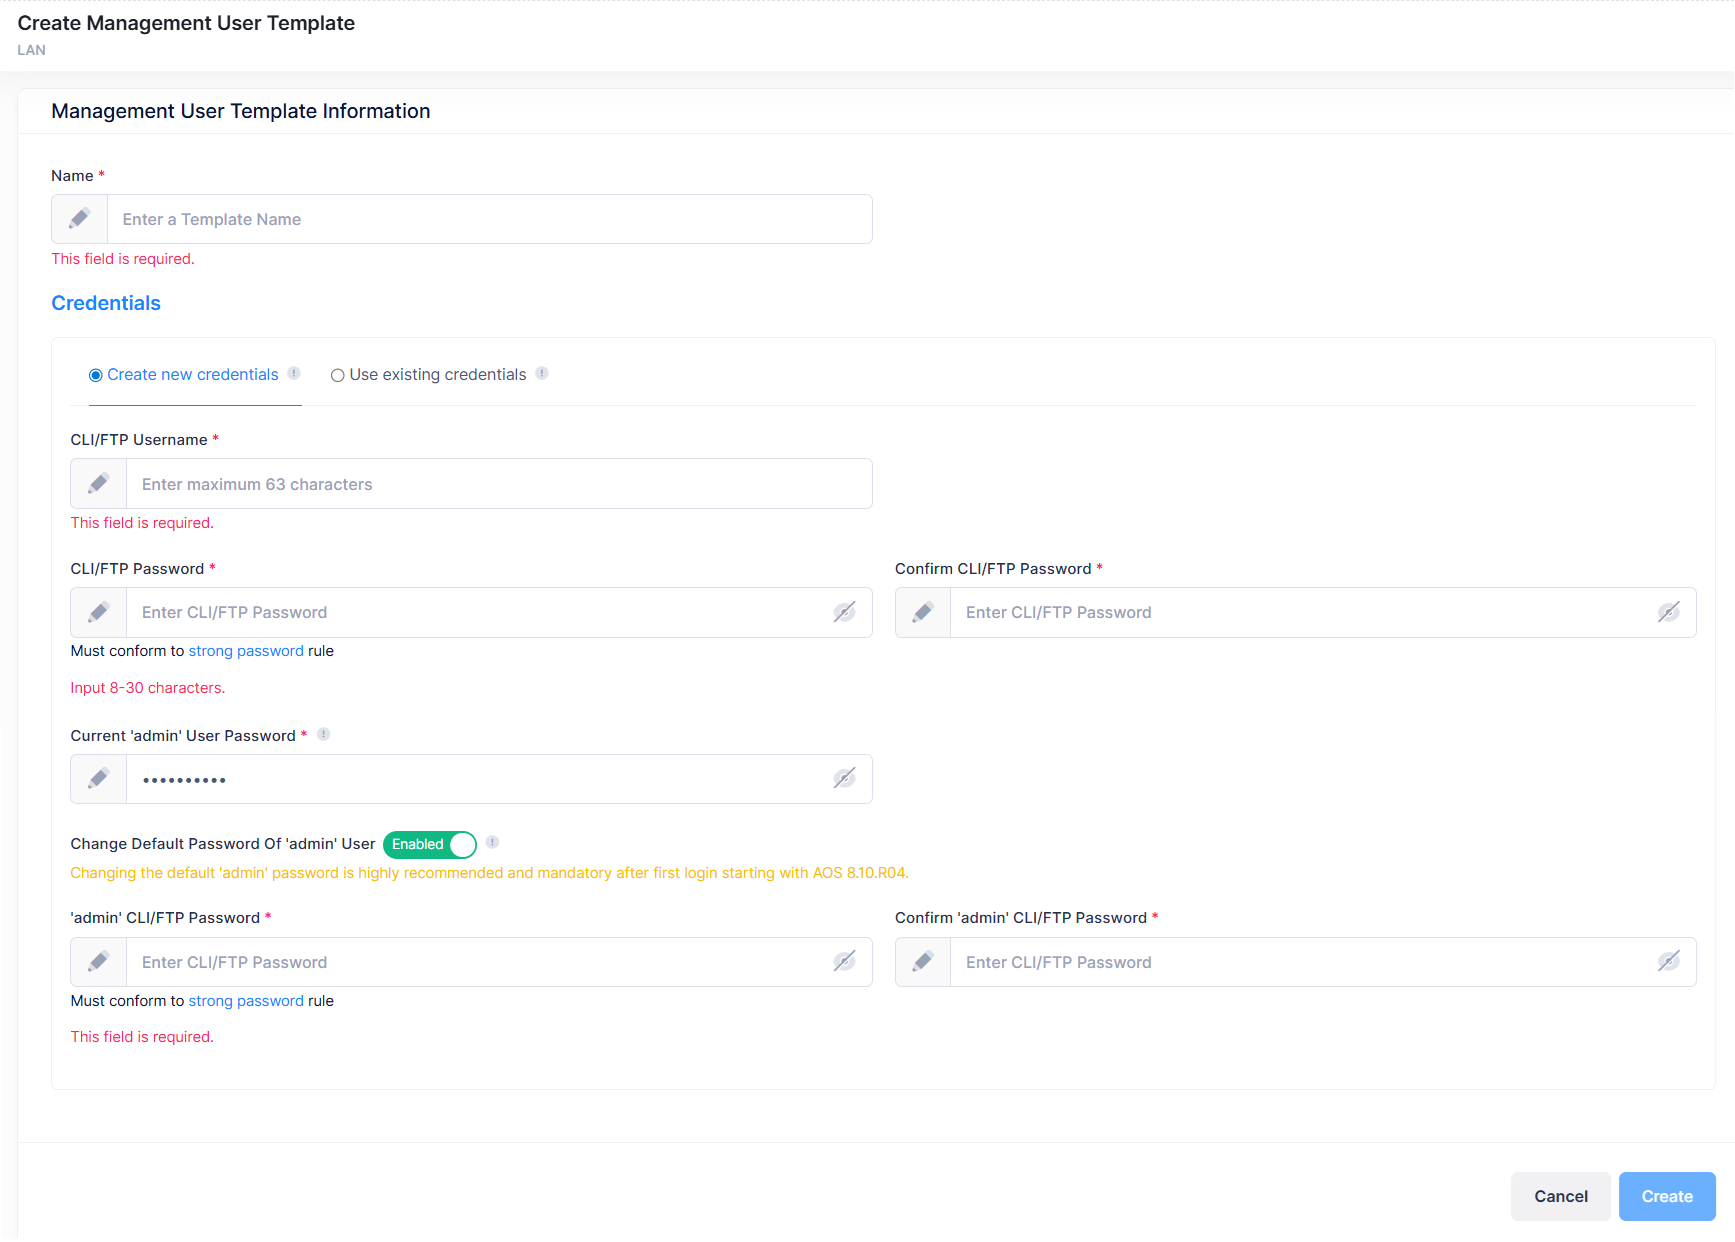Reveal Confirm CLI/FTP Password text
The width and height of the screenshot is (1735, 1242).
coord(1669,612)
